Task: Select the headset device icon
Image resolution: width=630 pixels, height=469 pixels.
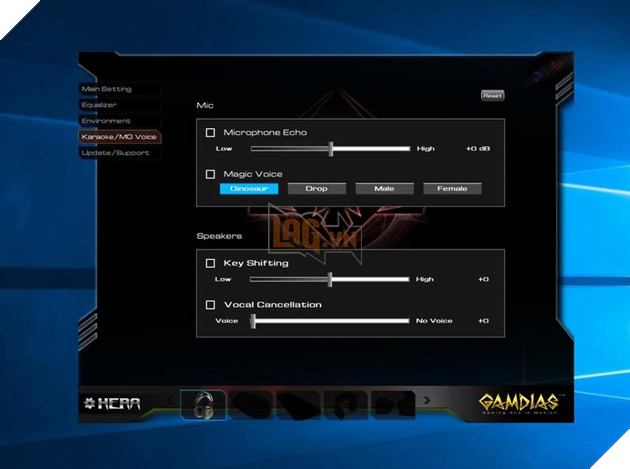Action: pos(203,403)
